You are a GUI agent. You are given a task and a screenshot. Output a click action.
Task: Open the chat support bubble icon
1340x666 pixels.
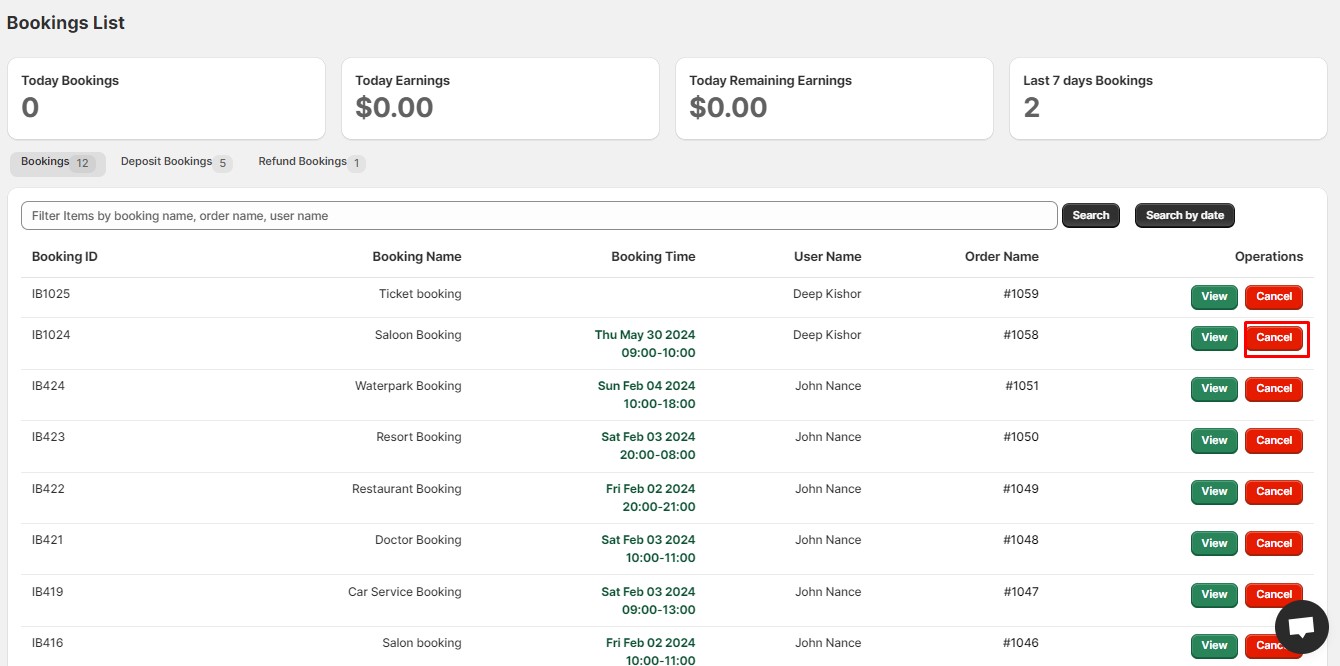(1301, 627)
